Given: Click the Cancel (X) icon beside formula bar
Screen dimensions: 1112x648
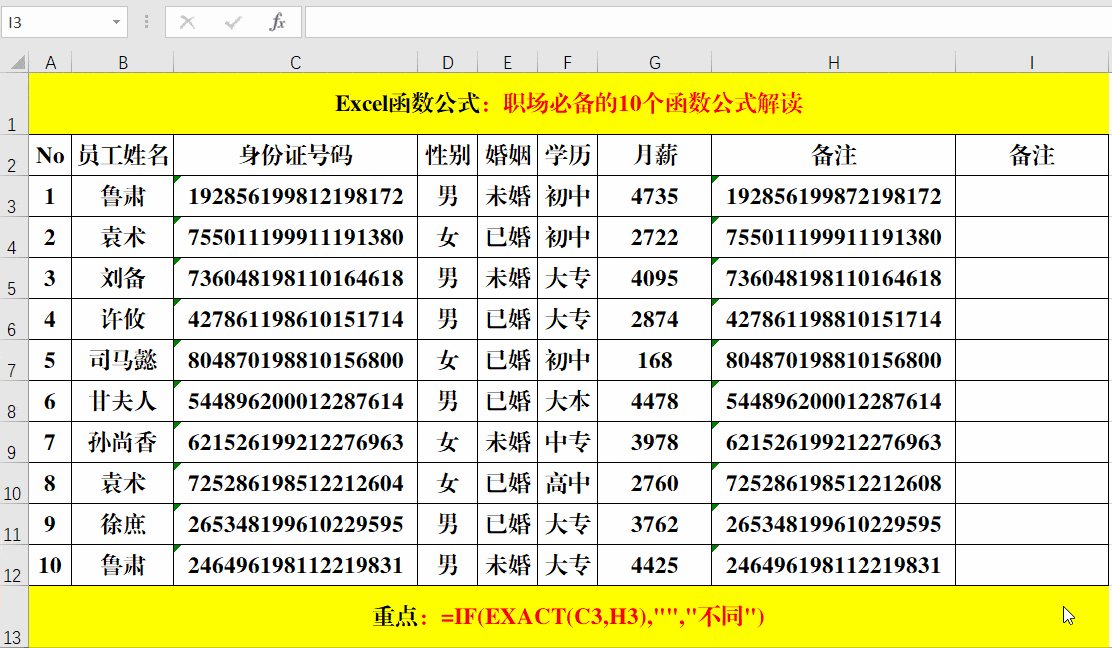Looking at the screenshot, I should [x=189, y=22].
